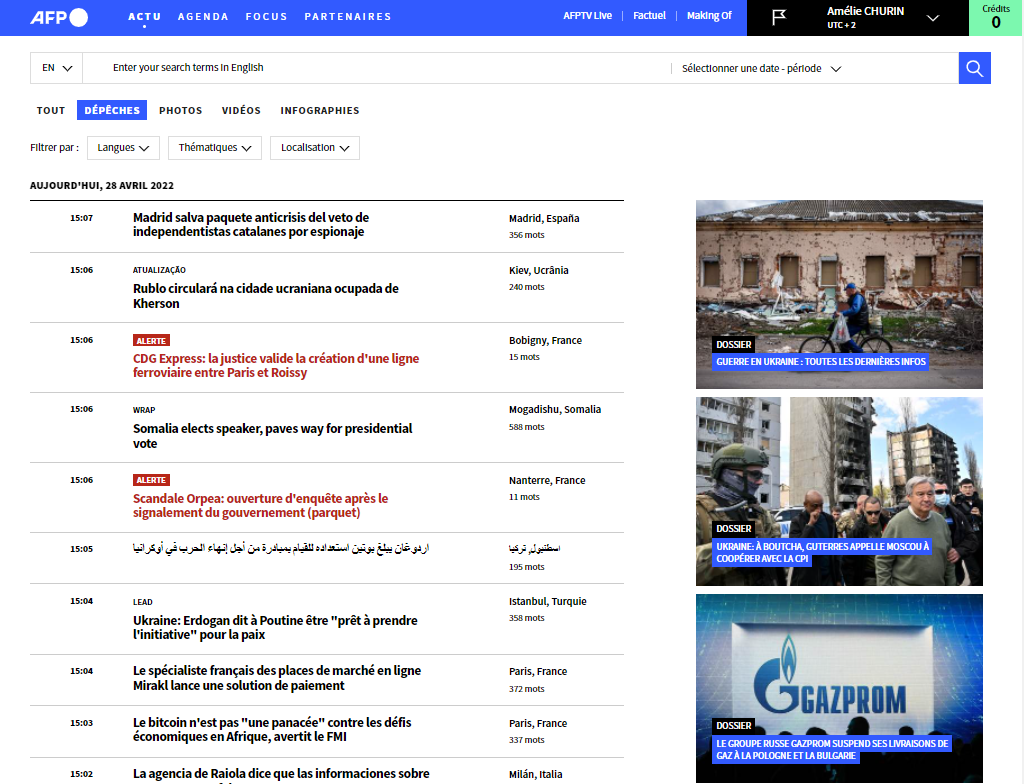
Task: Open the AFPTV Live link
Action: (x=588, y=16)
